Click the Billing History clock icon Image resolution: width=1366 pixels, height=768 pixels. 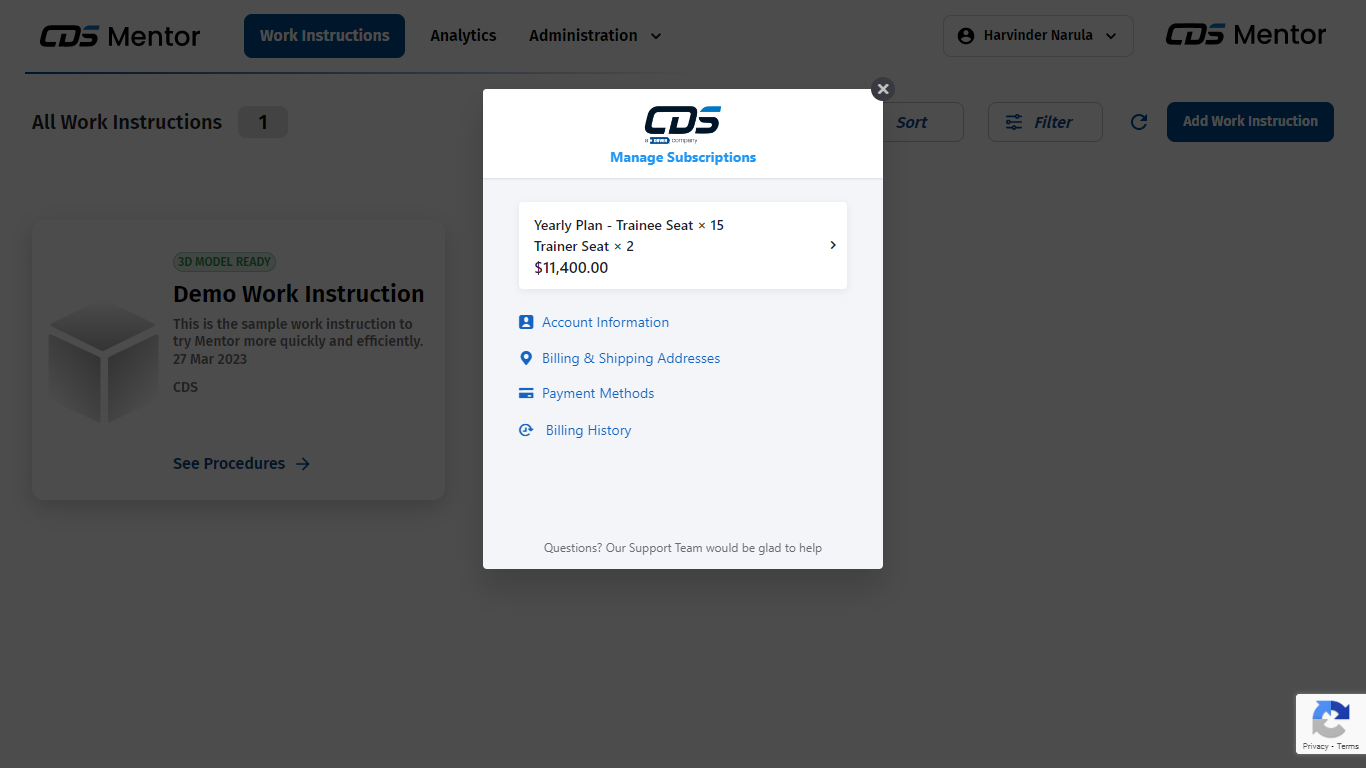click(526, 430)
